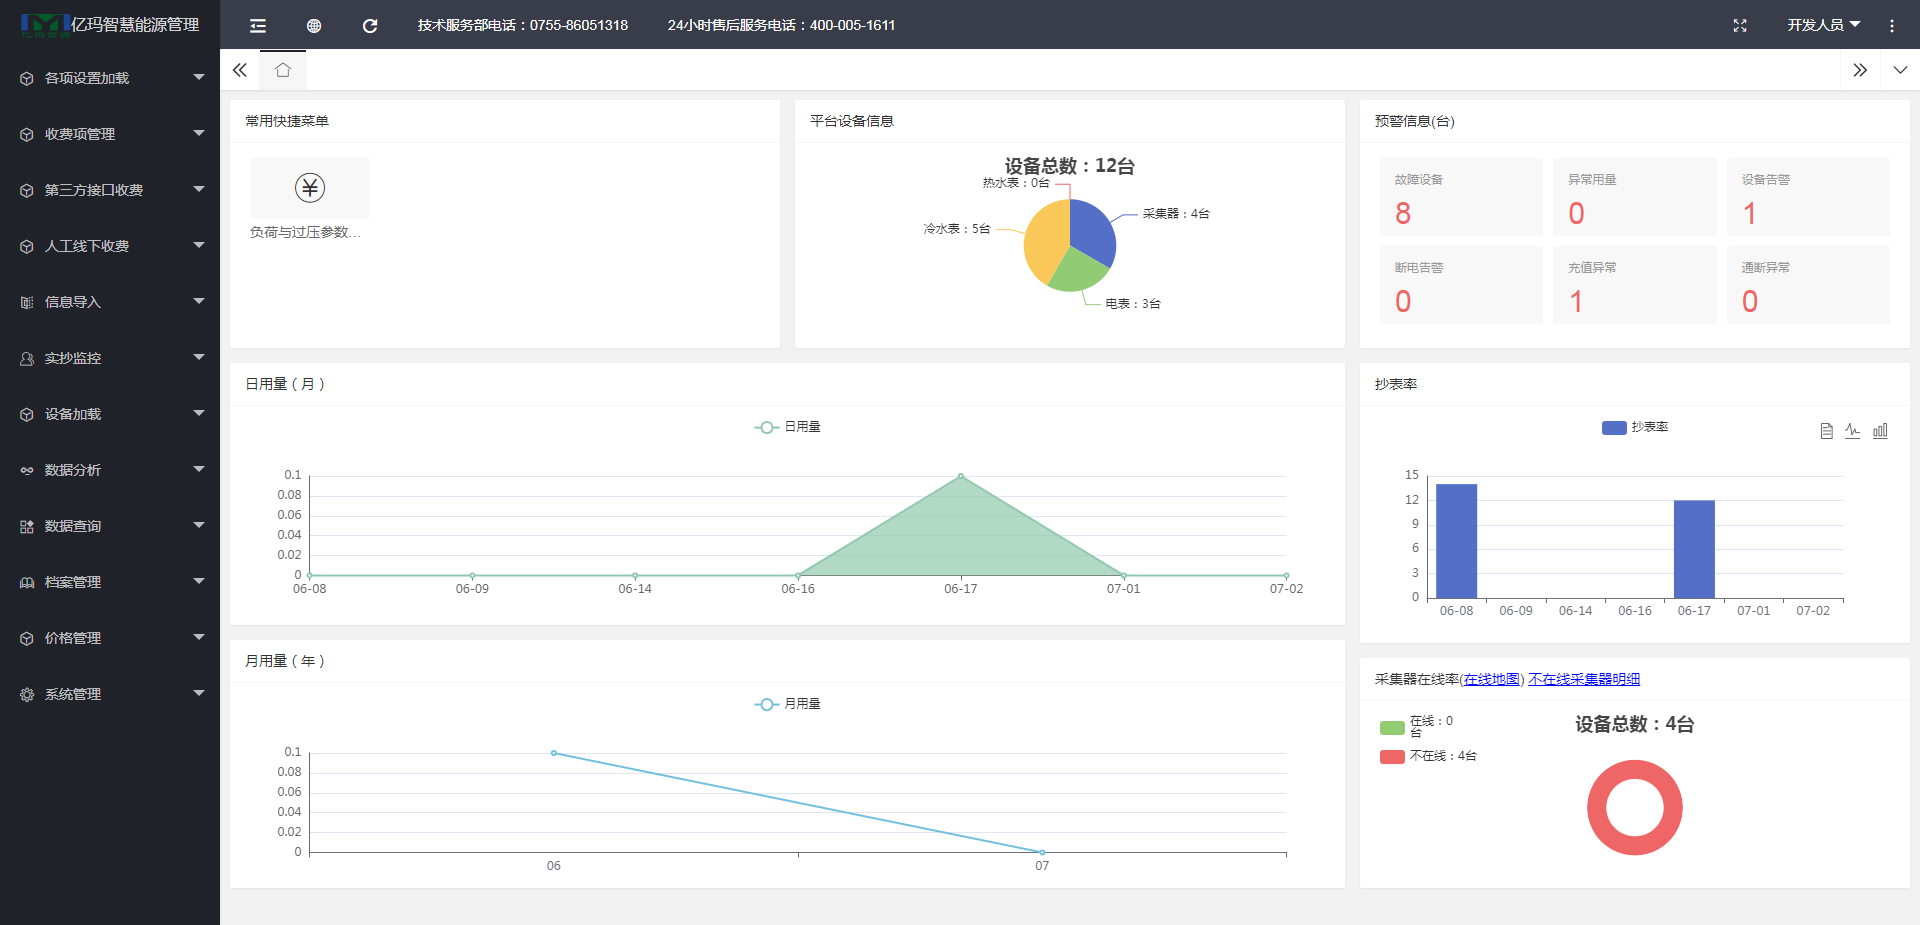The height and width of the screenshot is (925, 1920).
Task: Refresh the page using the reload icon
Action: (x=370, y=26)
